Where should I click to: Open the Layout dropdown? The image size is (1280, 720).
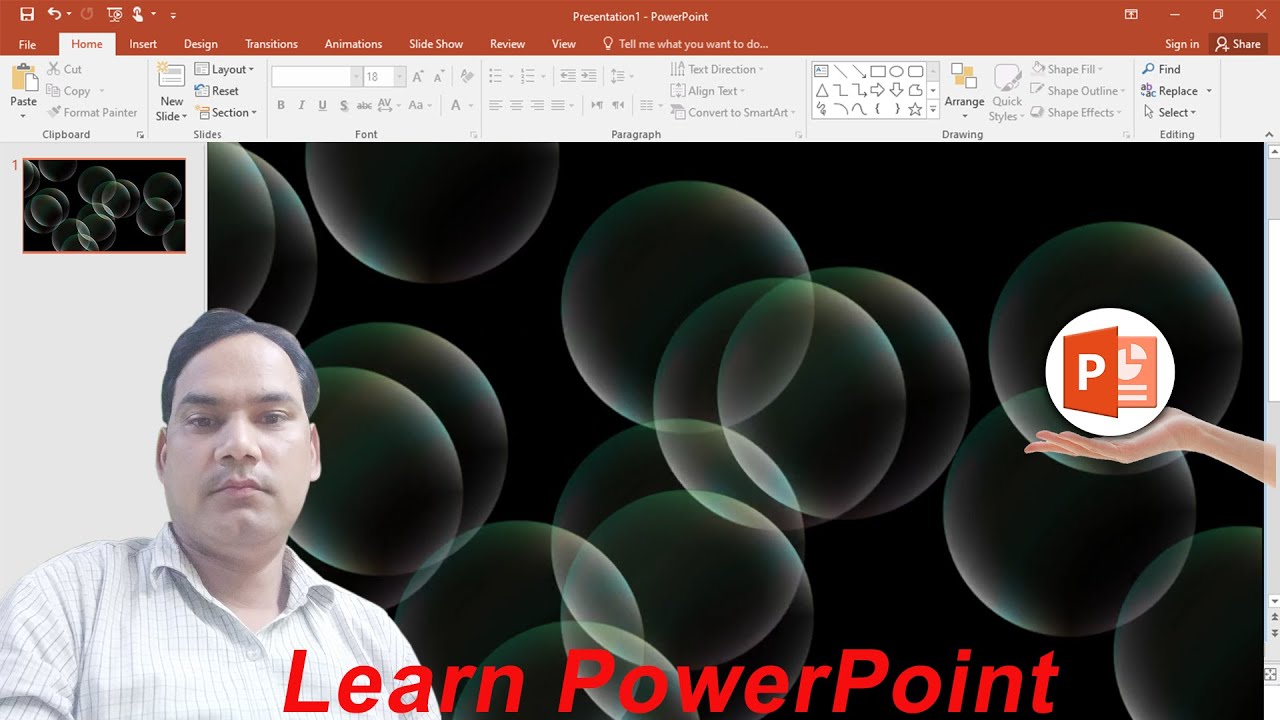click(x=225, y=69)
